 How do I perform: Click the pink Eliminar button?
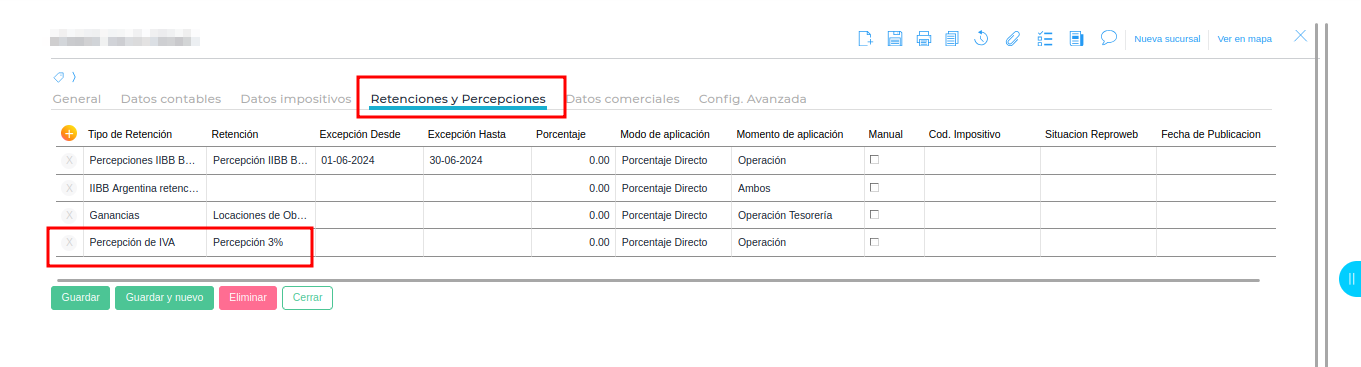248,298
